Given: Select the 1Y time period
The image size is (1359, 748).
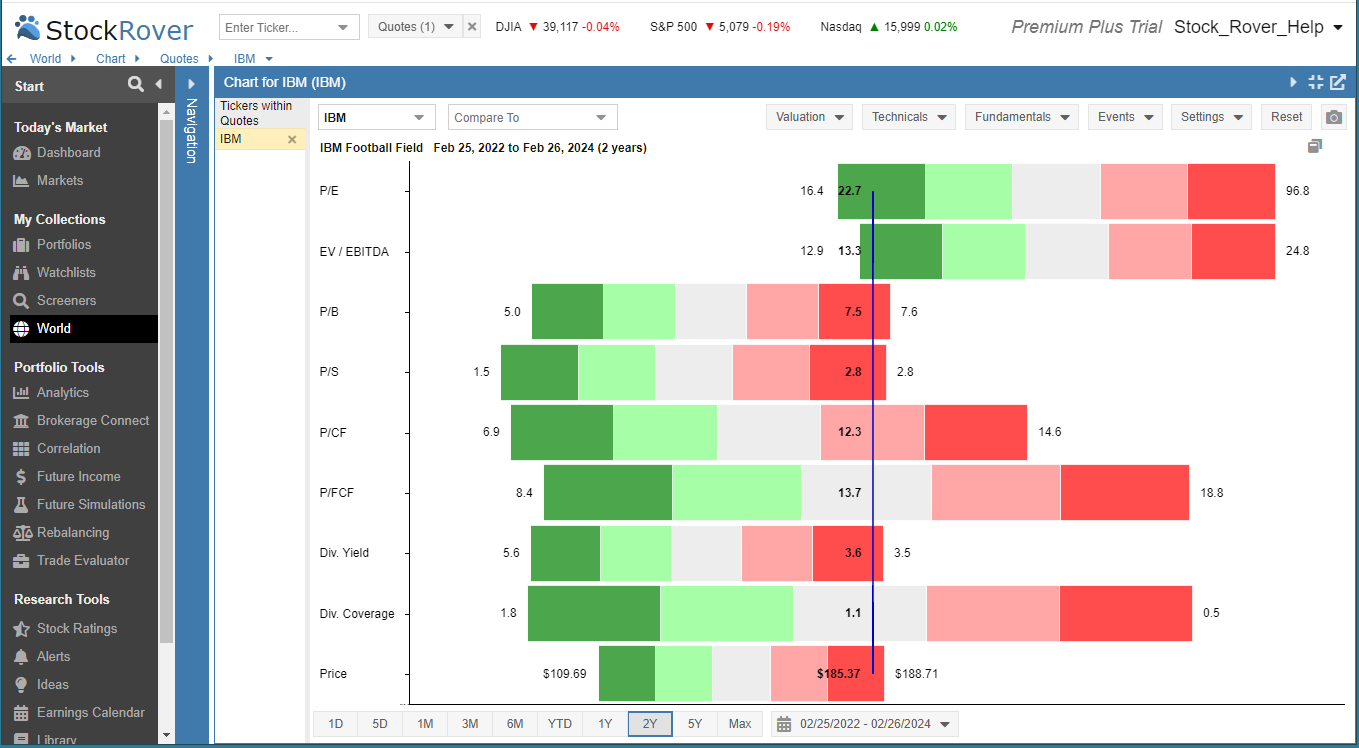Looking at the screenshot, I should (605, 724).
